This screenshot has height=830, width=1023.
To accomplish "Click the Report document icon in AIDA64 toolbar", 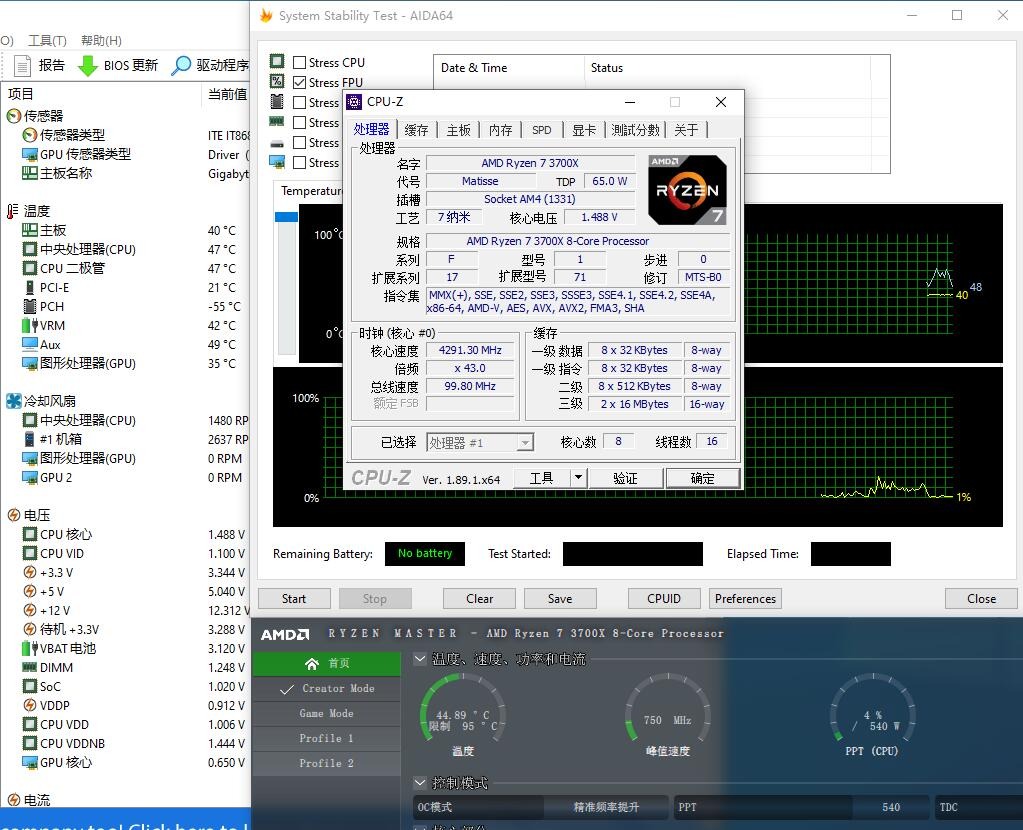I will [x=23, y=65].
